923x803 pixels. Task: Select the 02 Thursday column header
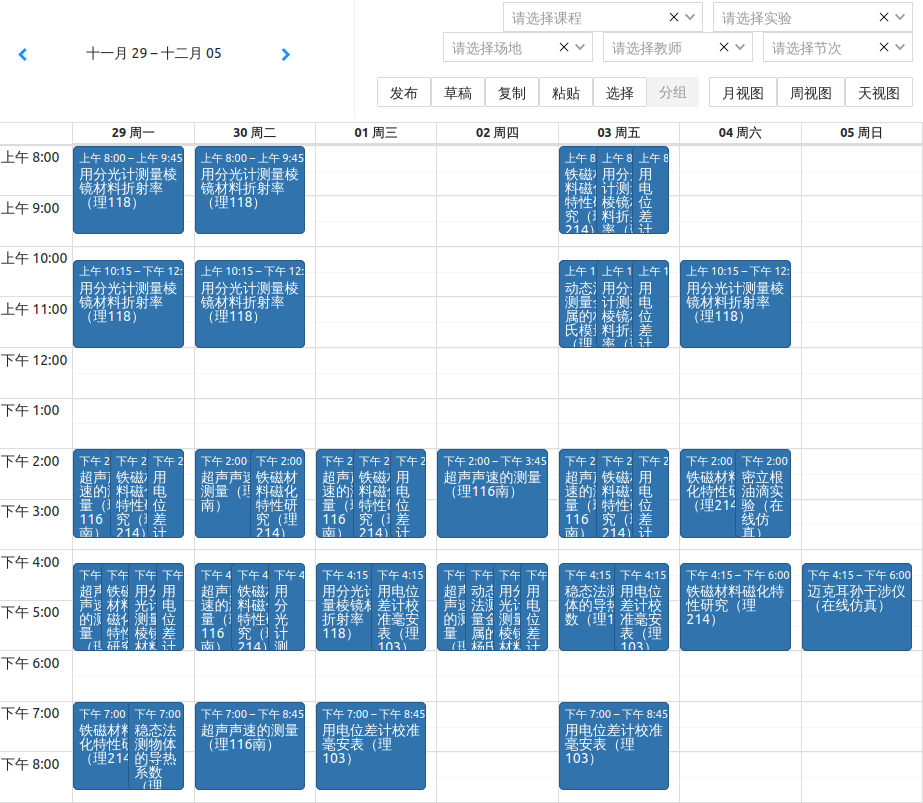tap(497, 132)
